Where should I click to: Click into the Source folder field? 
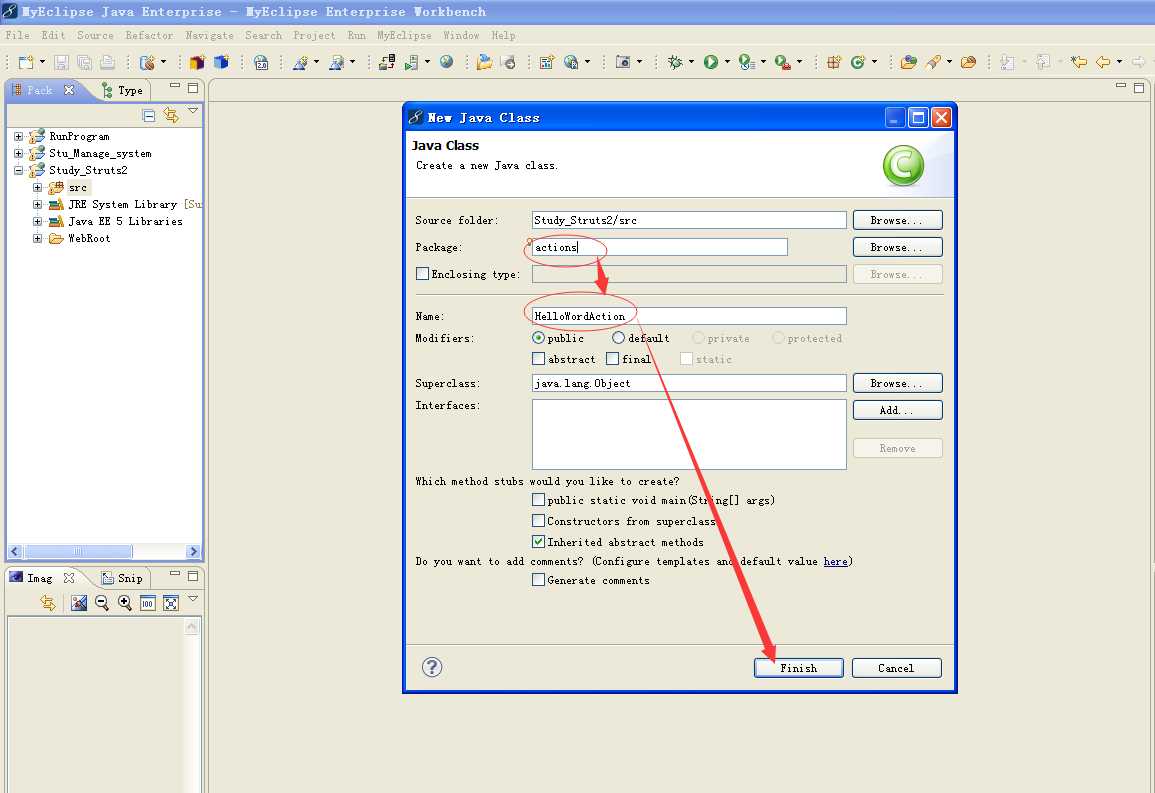click(x=689, y=220)
